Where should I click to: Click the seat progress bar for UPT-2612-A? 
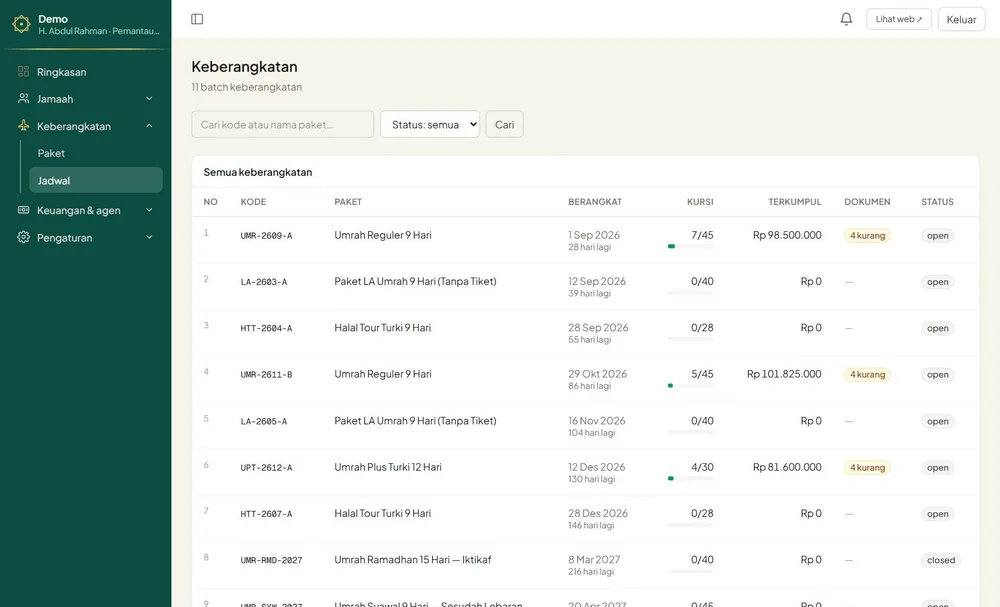[x=691, y=478]
